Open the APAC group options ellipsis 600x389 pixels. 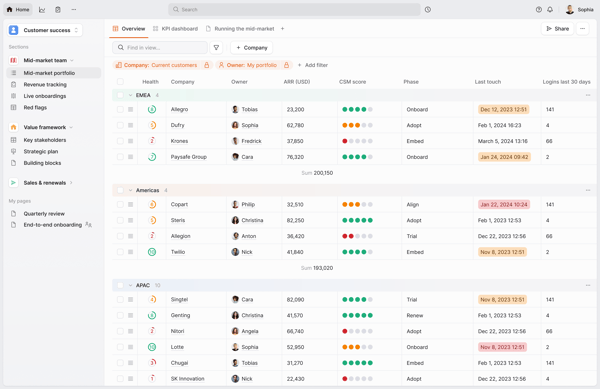(x=588, y=285)
